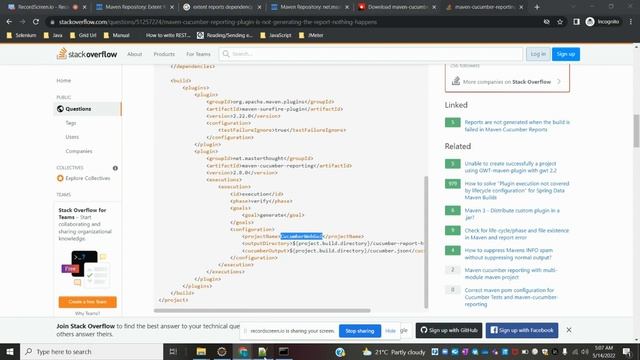Switch to the extent reports dependency tab
This screenshot has height=360, width=640.
pos(222,7)
